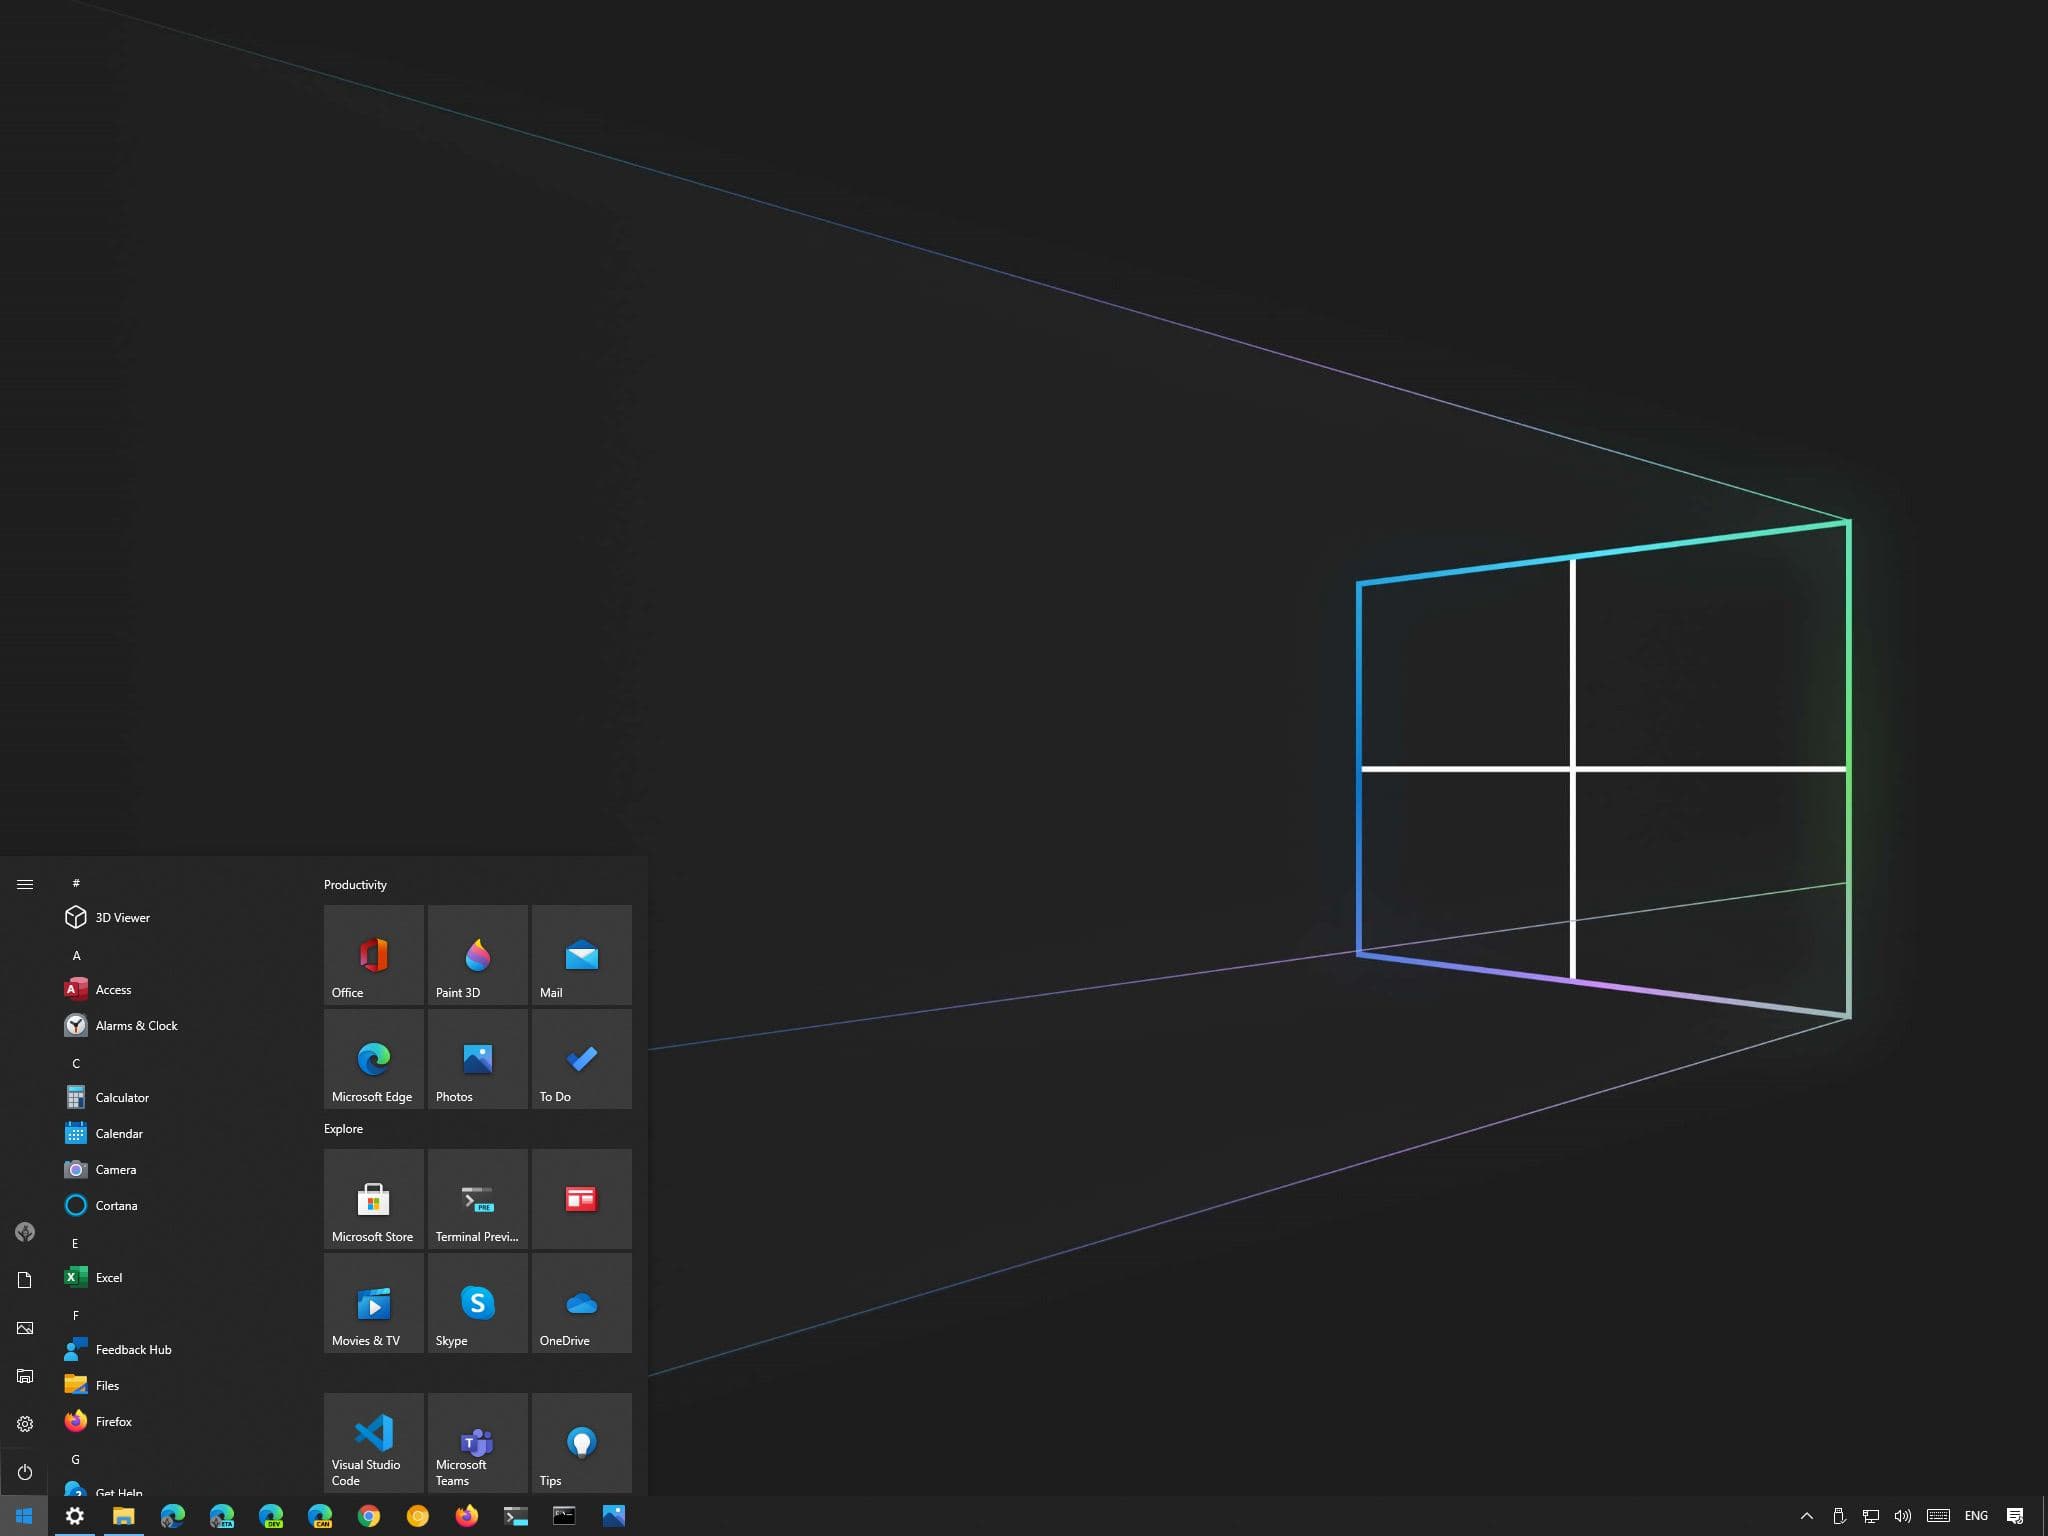Image resolution: width=2048 pixels, height=1536 pixels.
Task: Open Command Prompt from the taskbar
Action: [x=564, y=1516]
